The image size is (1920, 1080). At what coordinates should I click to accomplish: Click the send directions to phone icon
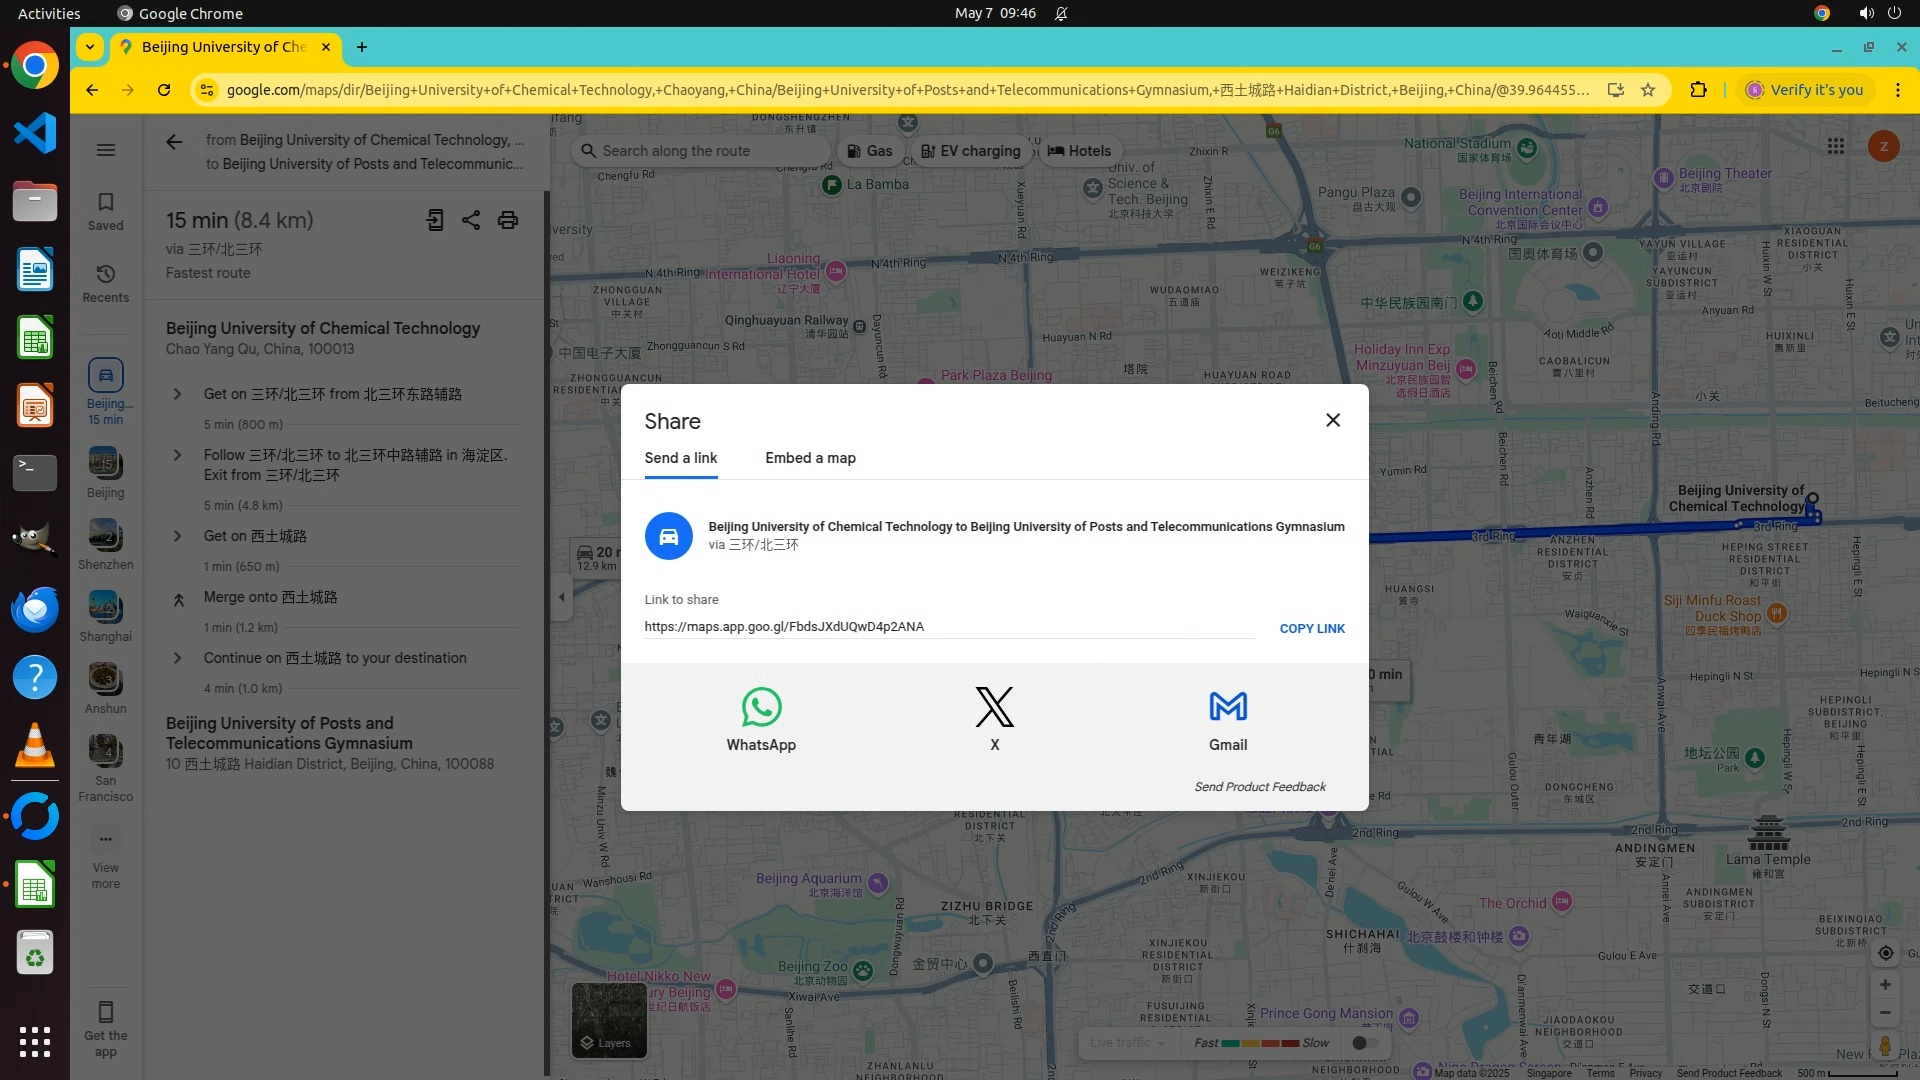tap(435, 221)
